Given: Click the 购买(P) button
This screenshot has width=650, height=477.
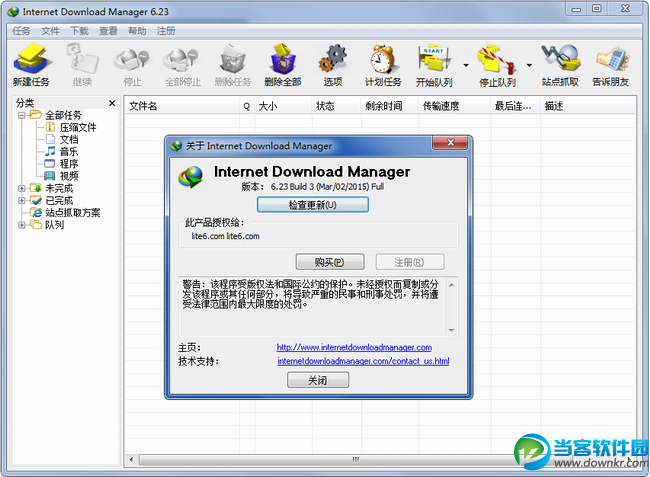Looking at the screenshot, I should tap(330, 262).
